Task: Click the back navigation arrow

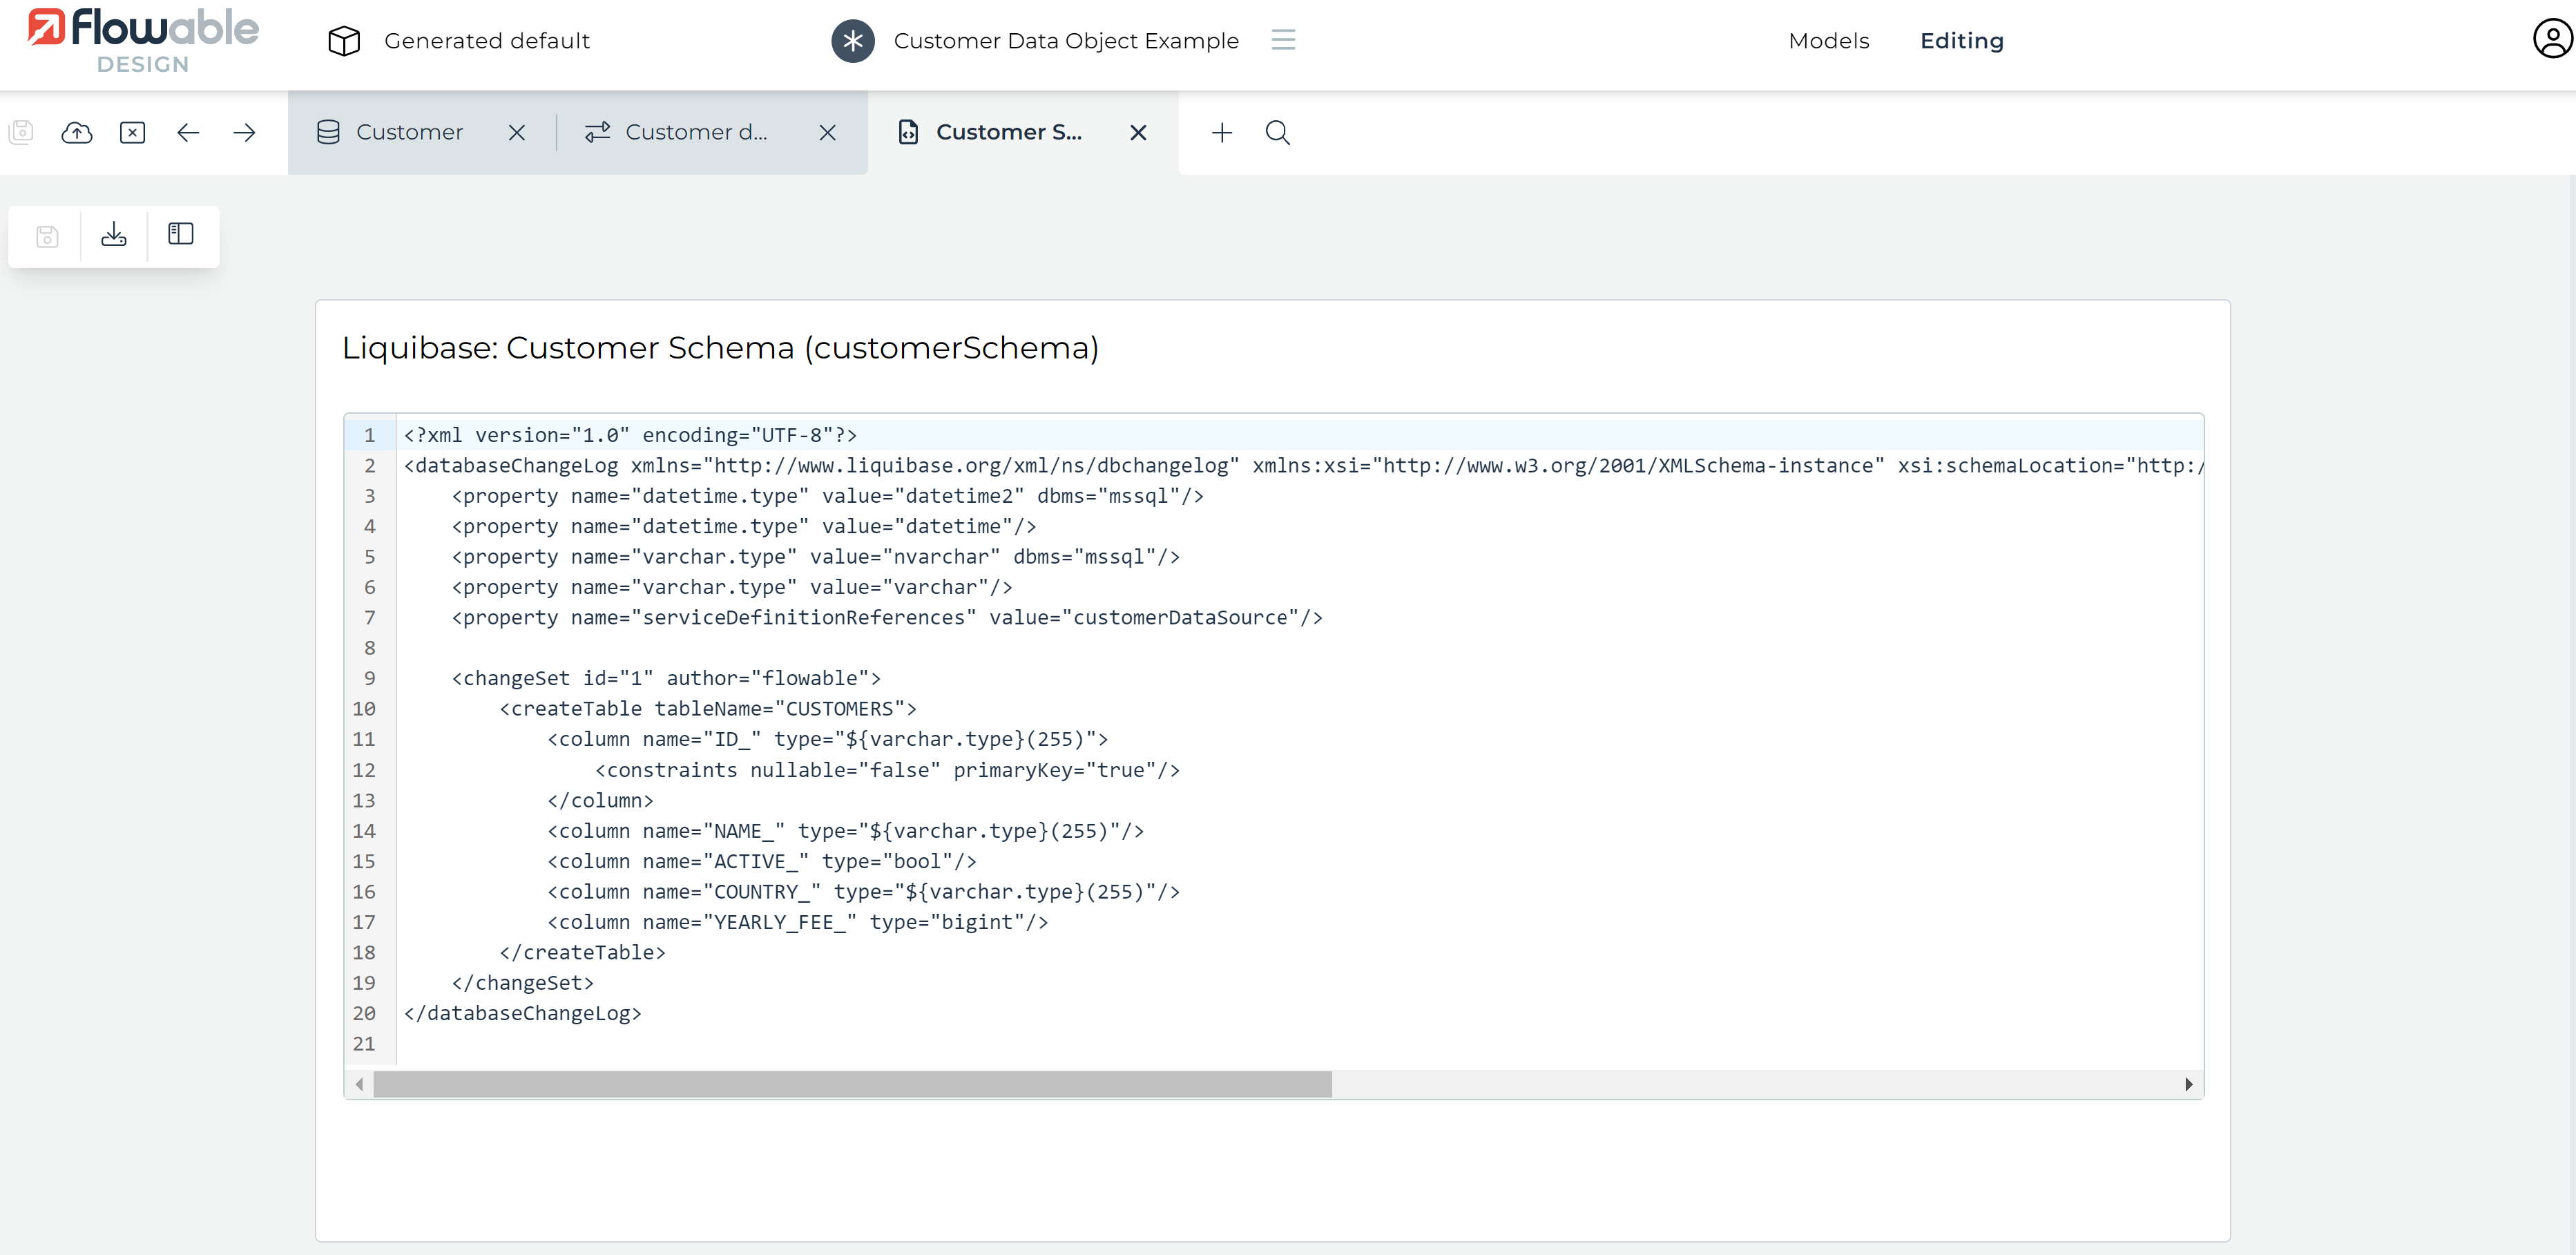Action: [188, 132]
